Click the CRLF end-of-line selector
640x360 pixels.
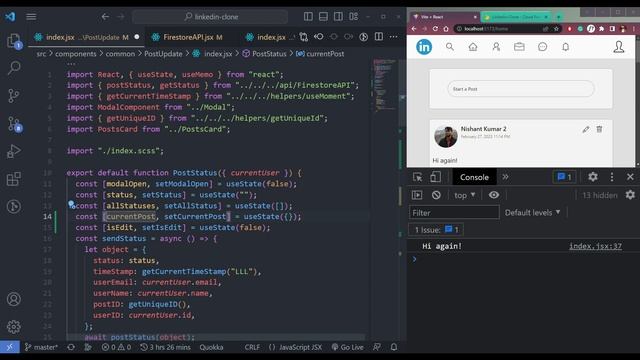click(x=252, y=347)
